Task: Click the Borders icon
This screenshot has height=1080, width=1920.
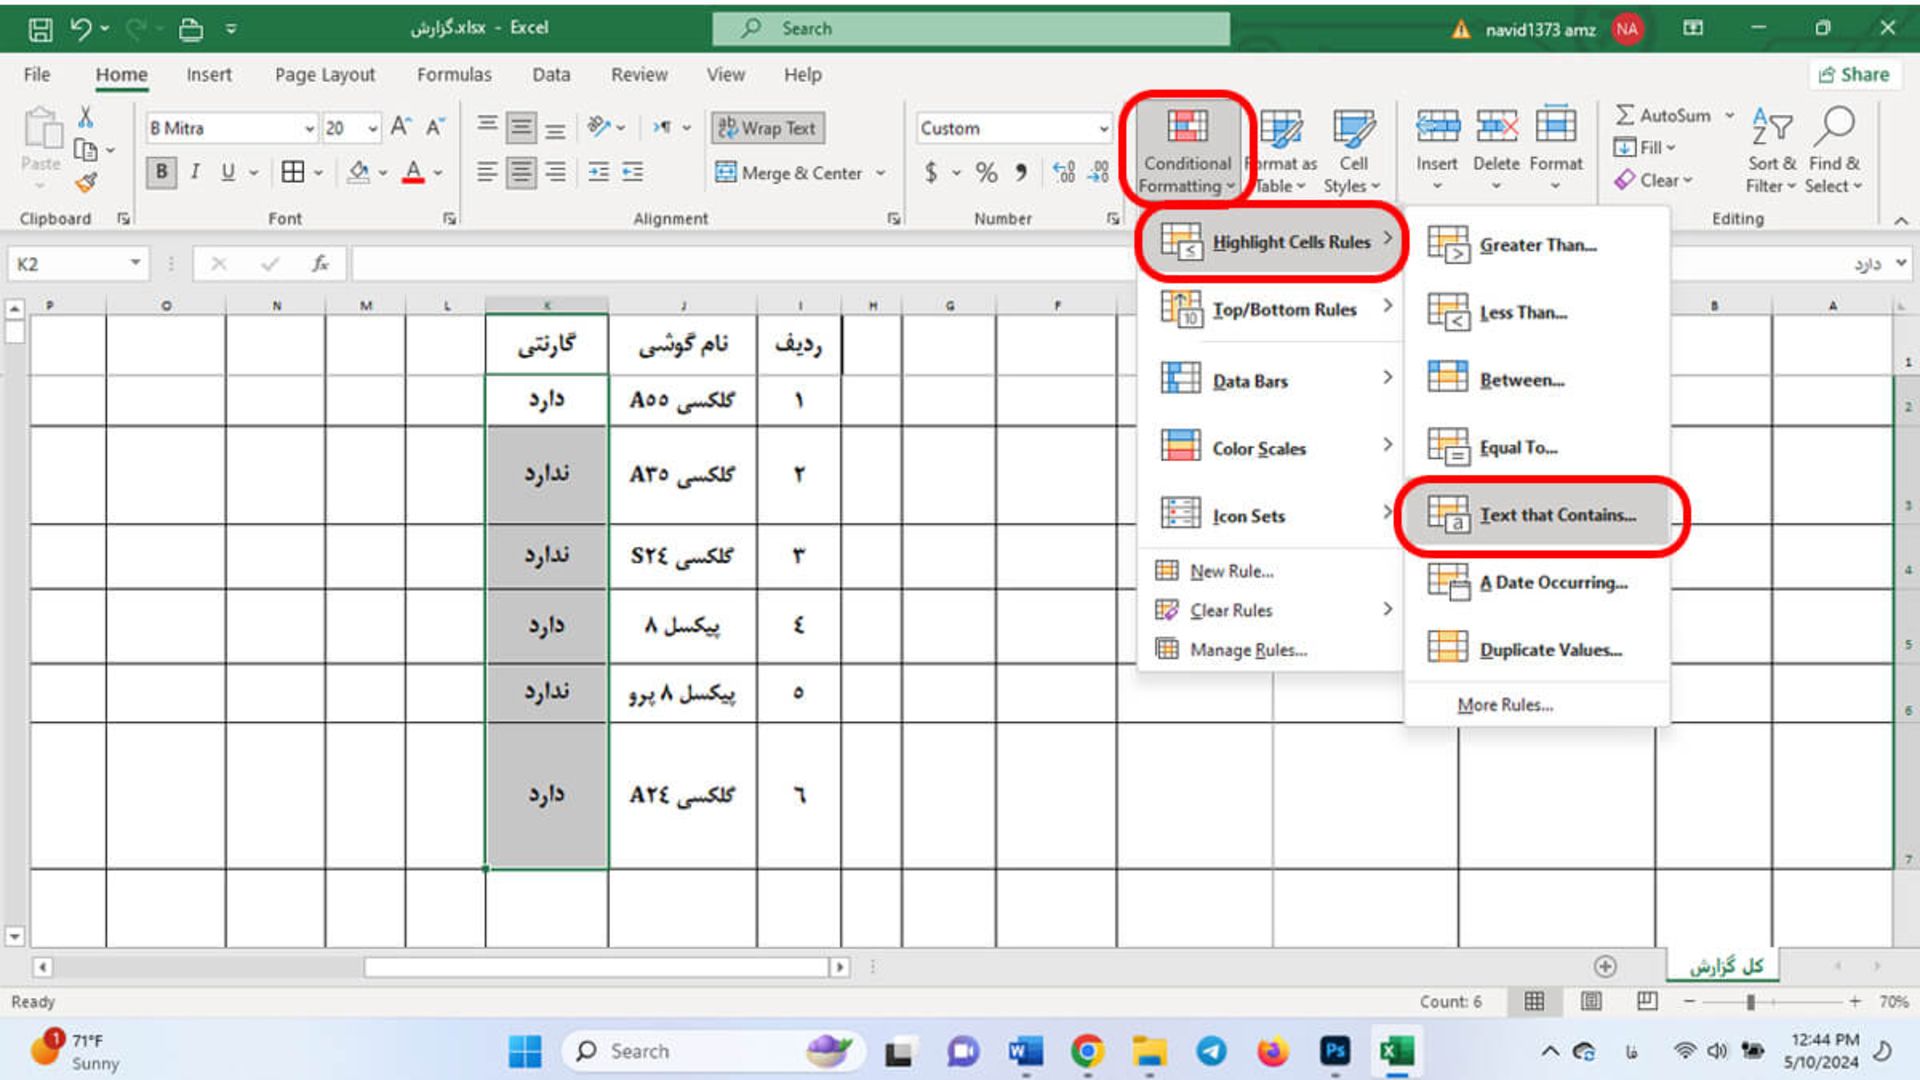Action: [292, 172]
